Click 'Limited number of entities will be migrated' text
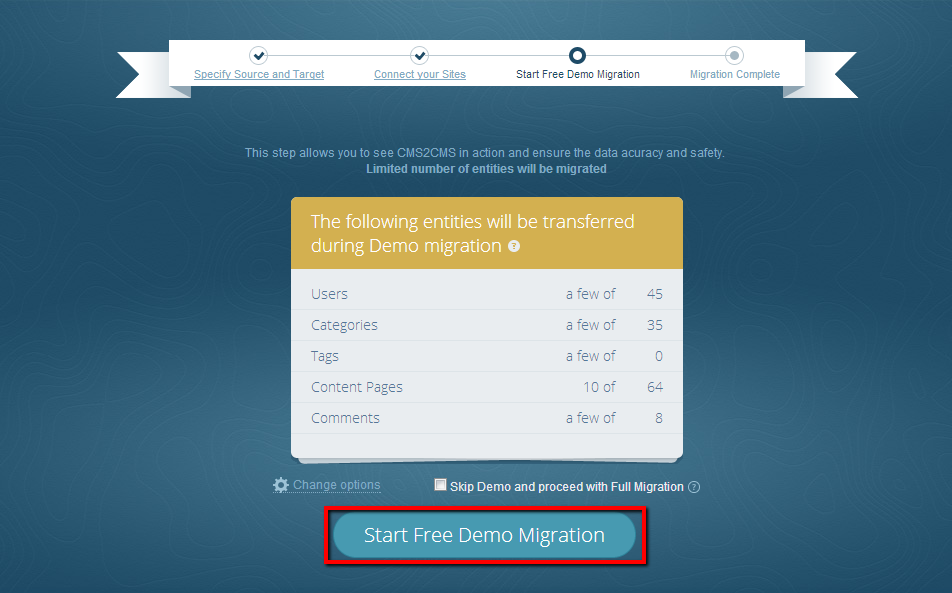 (x=486, y=169)
